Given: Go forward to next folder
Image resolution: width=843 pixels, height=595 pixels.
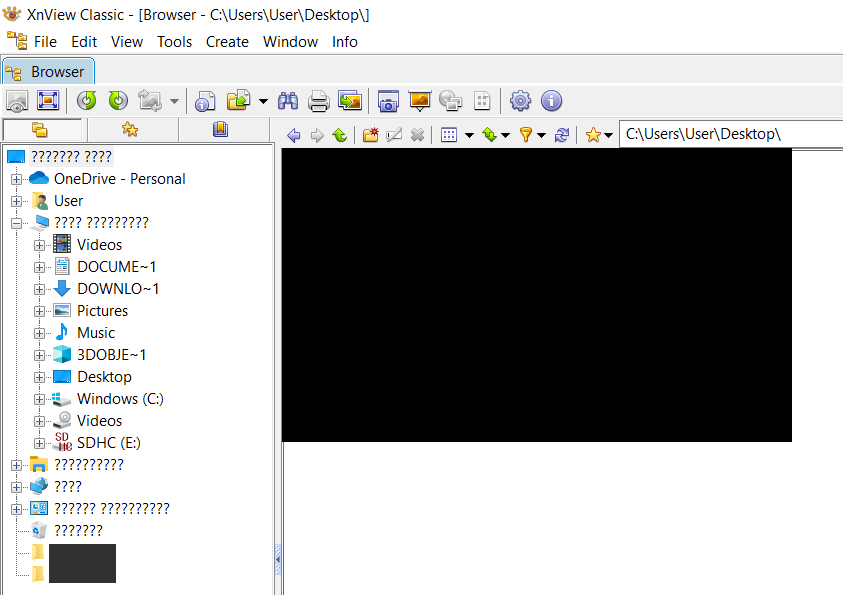Looking at the screenshot, I should click(x=317, y=135).
